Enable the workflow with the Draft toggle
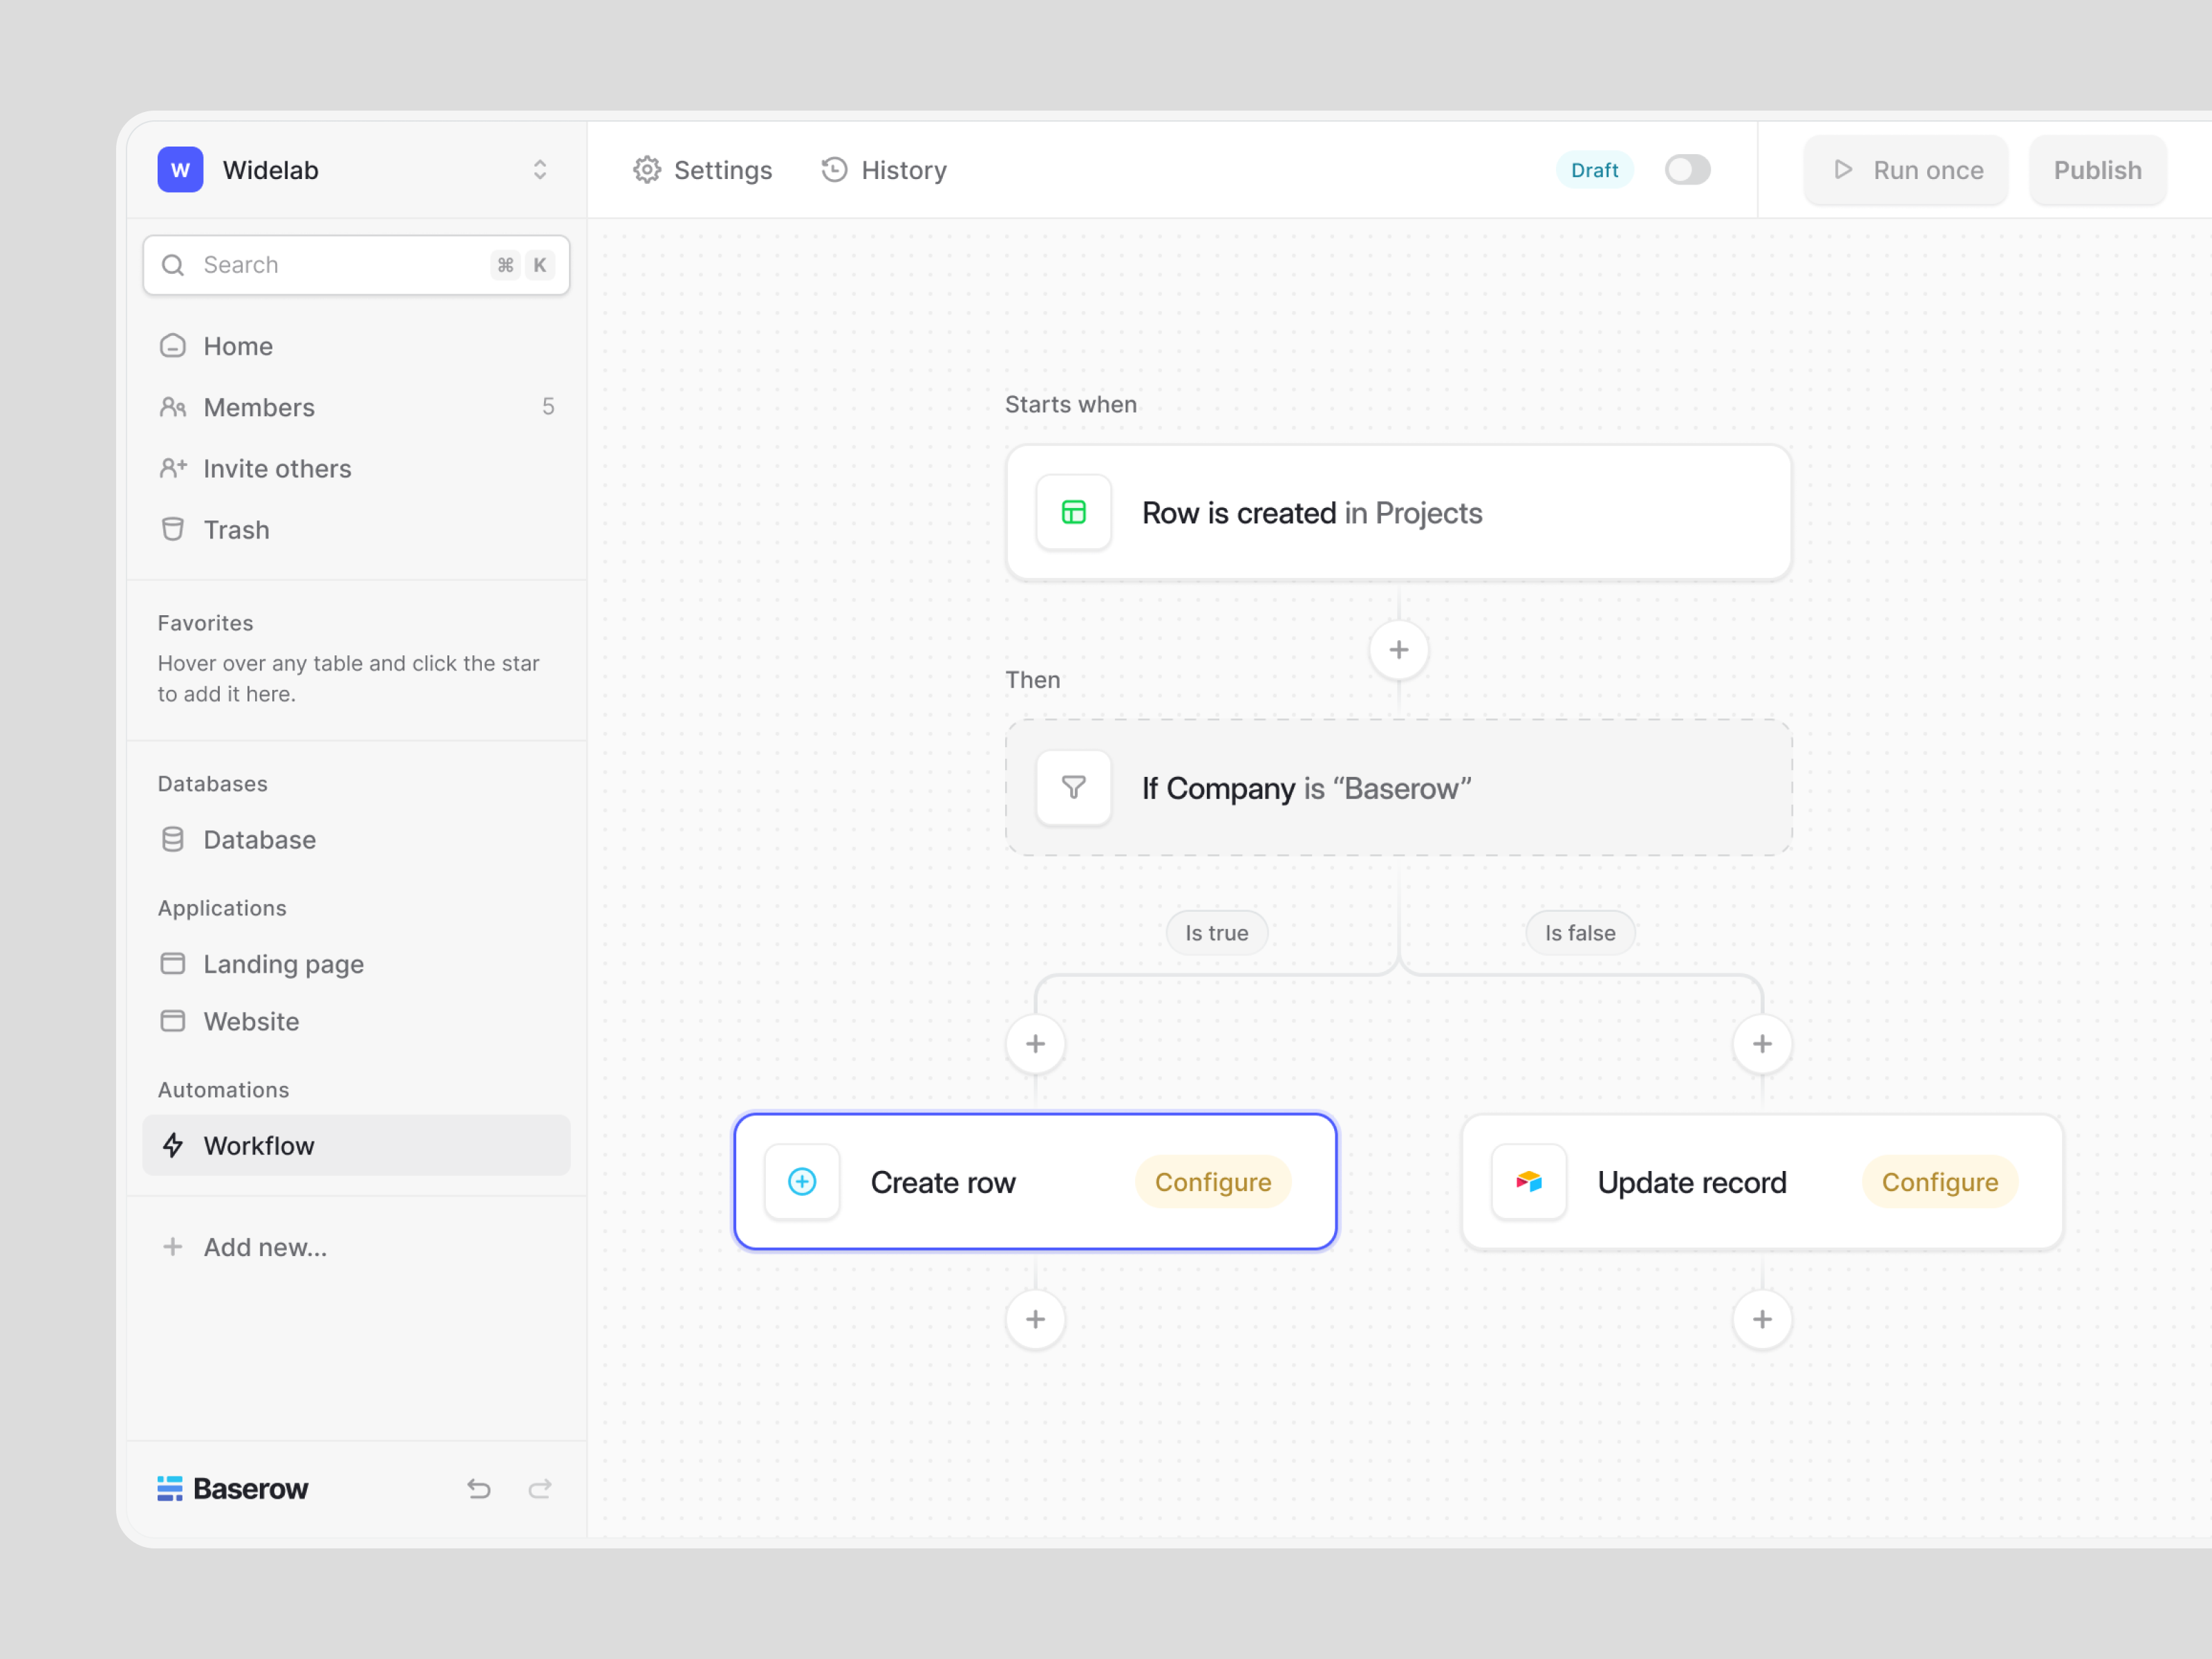Screen dimensions: 2212x1659 [1687, 170]
